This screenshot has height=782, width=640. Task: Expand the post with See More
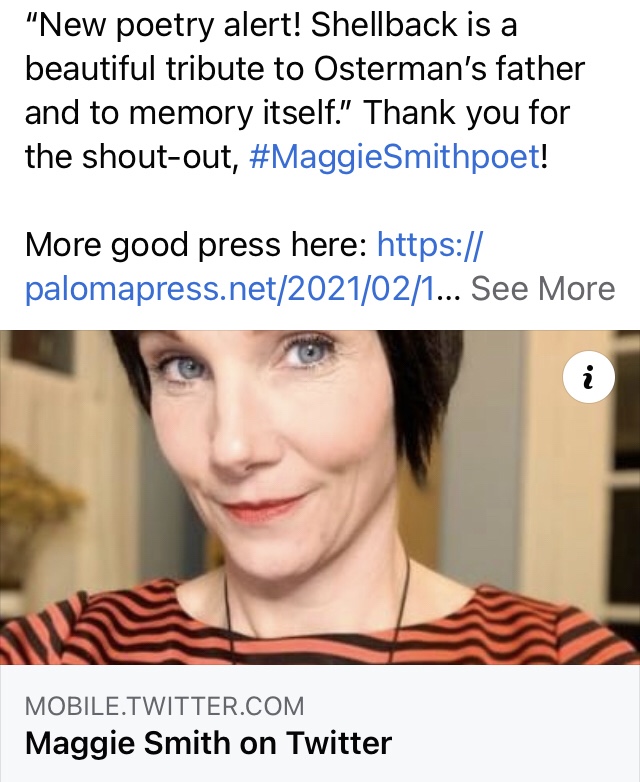543,288
